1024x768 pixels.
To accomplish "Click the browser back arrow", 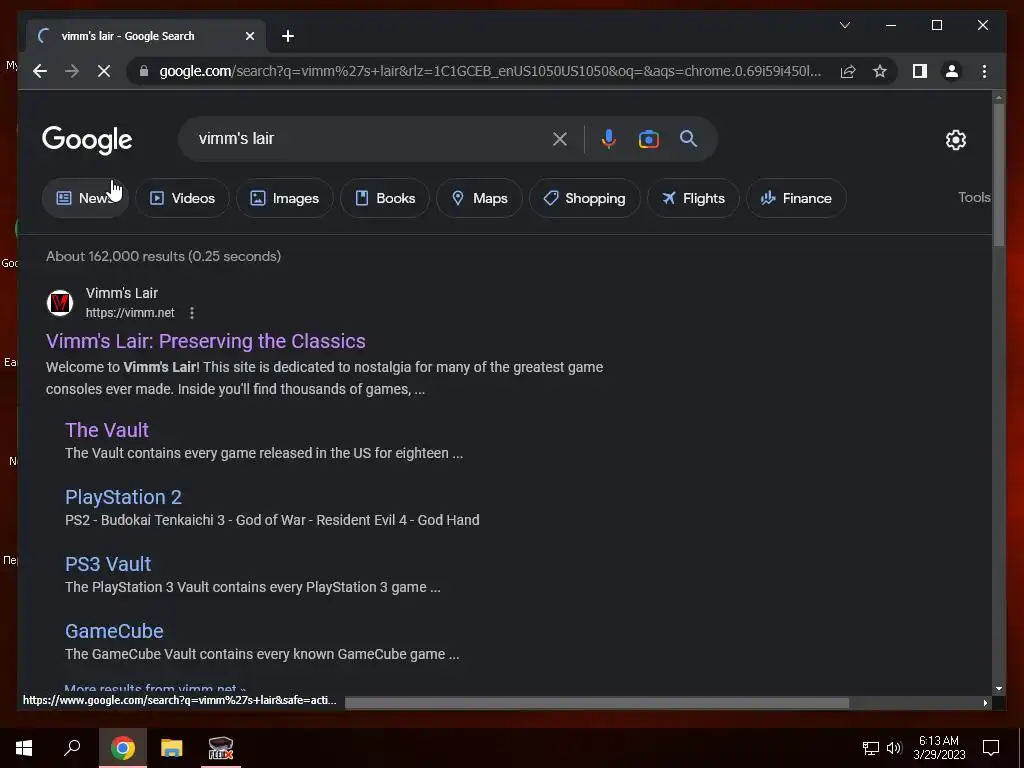I will pos(40,71).
